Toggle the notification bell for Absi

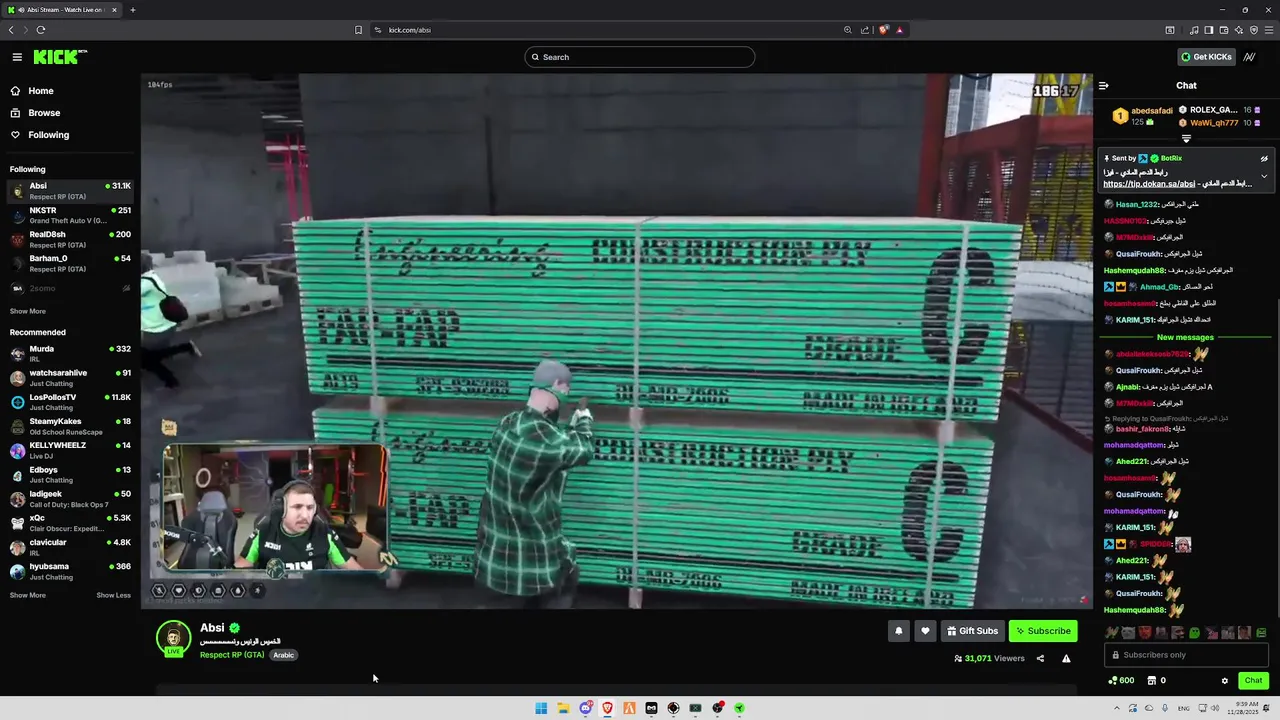[898, 631]
